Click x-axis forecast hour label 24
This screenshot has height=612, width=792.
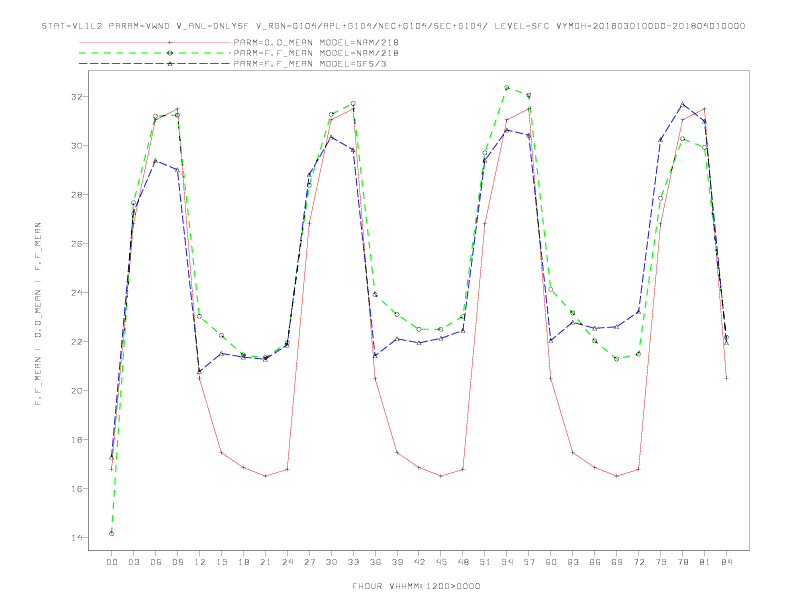pos(287,562)
